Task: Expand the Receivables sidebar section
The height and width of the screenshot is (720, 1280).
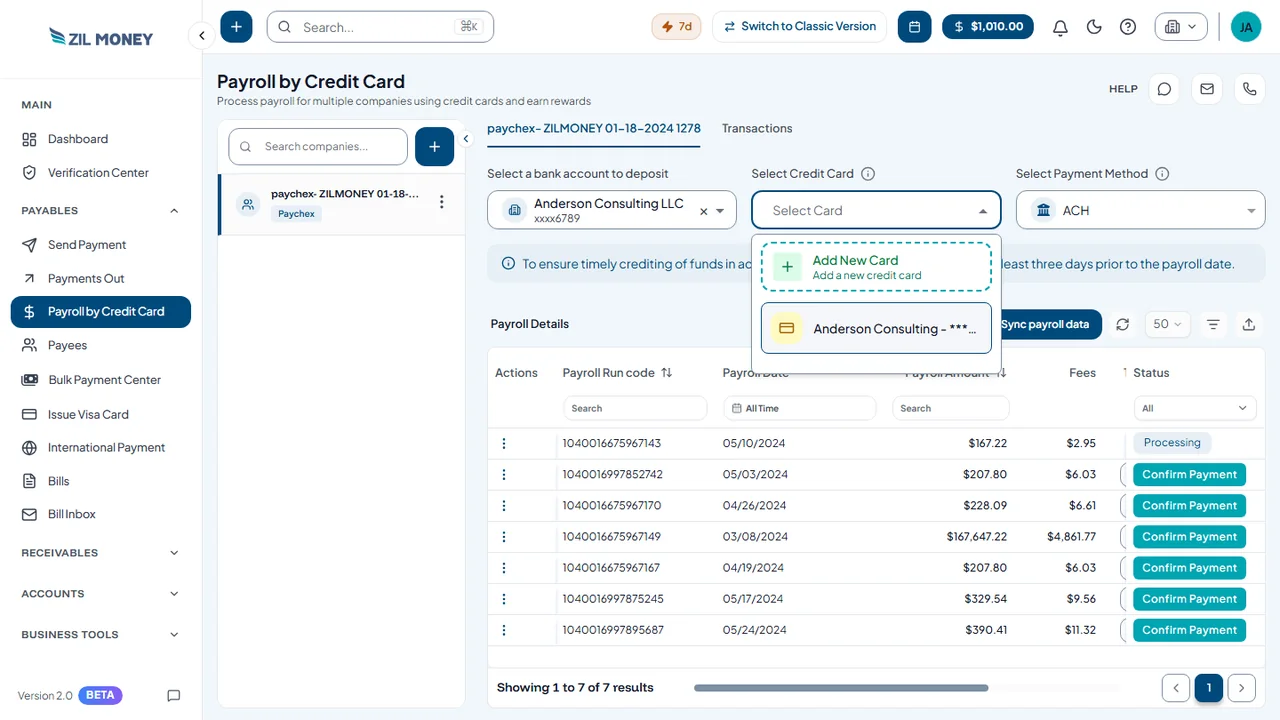Action: (x=101, y=553)
